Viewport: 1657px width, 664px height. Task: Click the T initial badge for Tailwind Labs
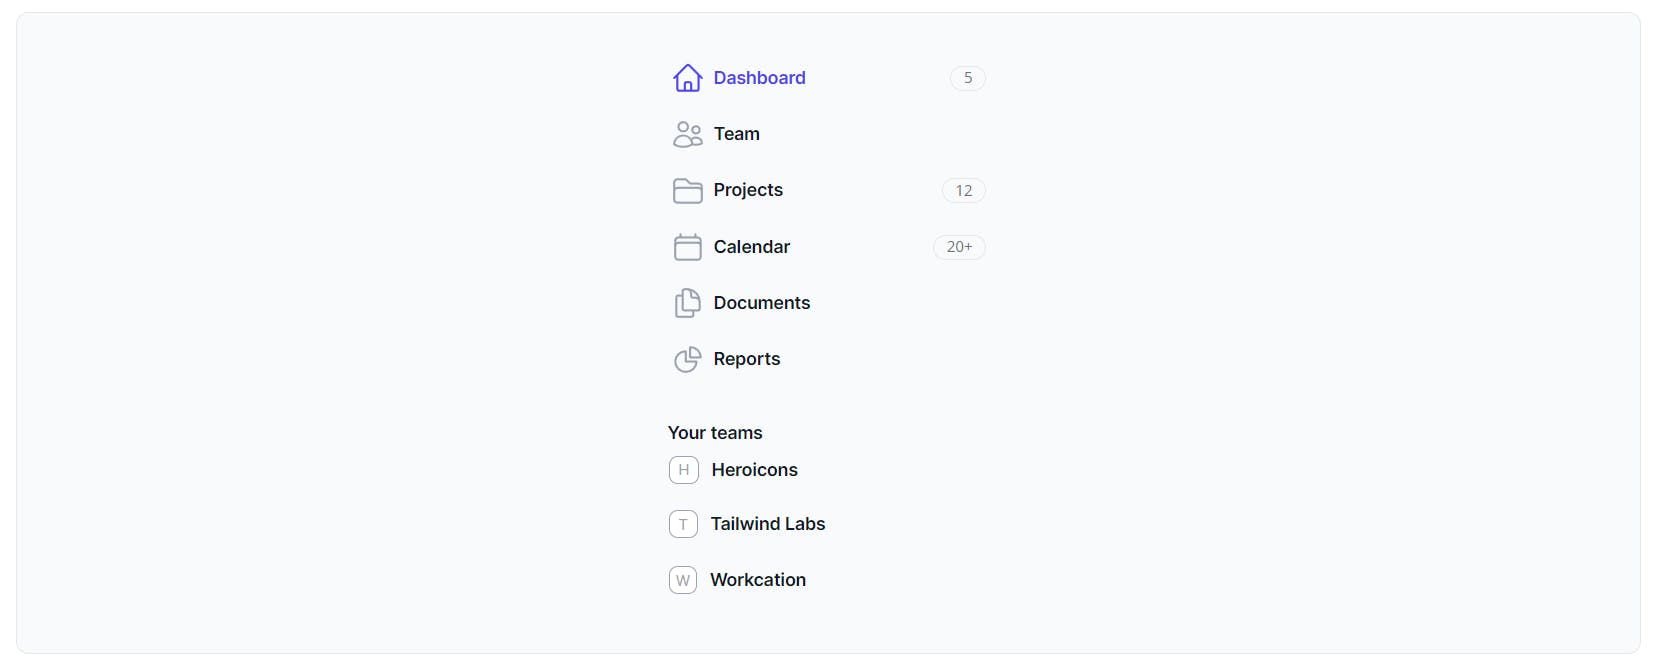pyautogui.click(x=683, y=524)
